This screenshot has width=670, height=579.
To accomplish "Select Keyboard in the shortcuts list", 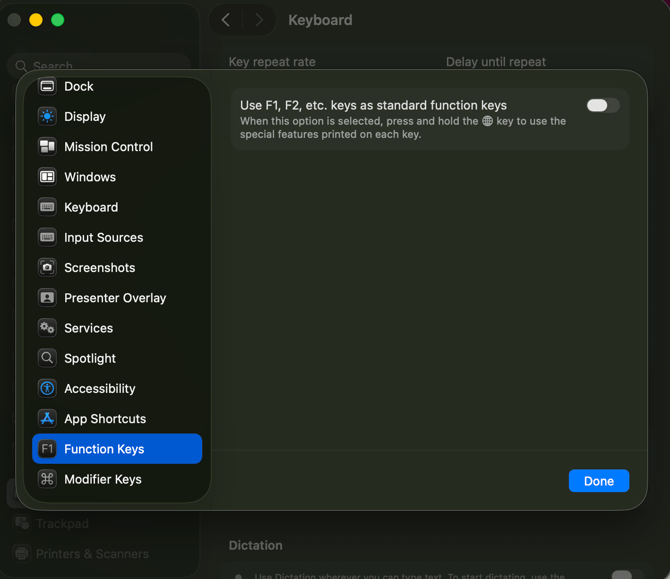I will [x=91, y=207].
